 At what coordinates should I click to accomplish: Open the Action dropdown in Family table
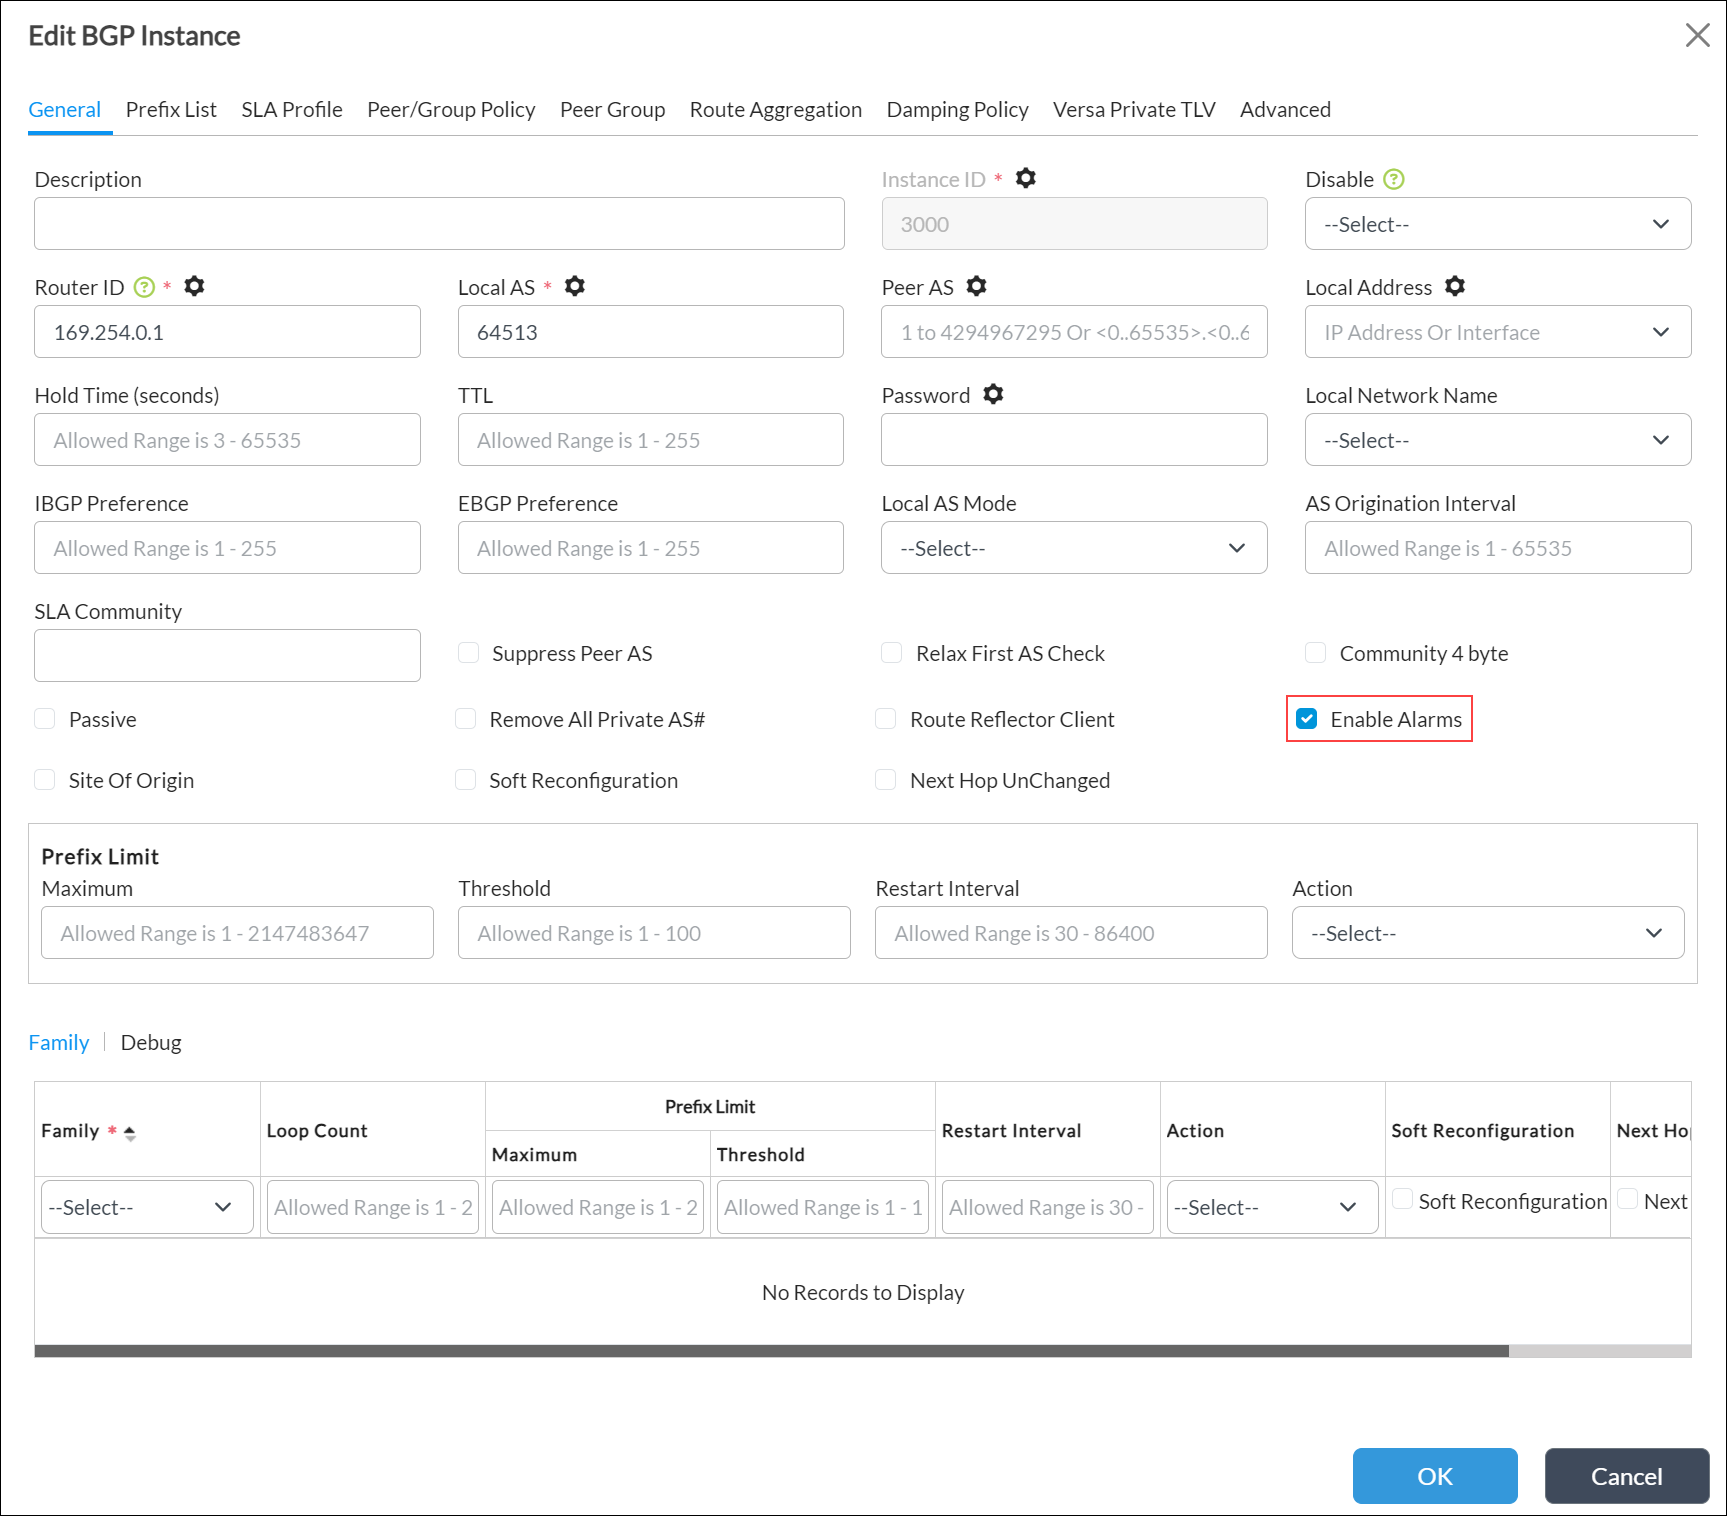[1272, 1207]
